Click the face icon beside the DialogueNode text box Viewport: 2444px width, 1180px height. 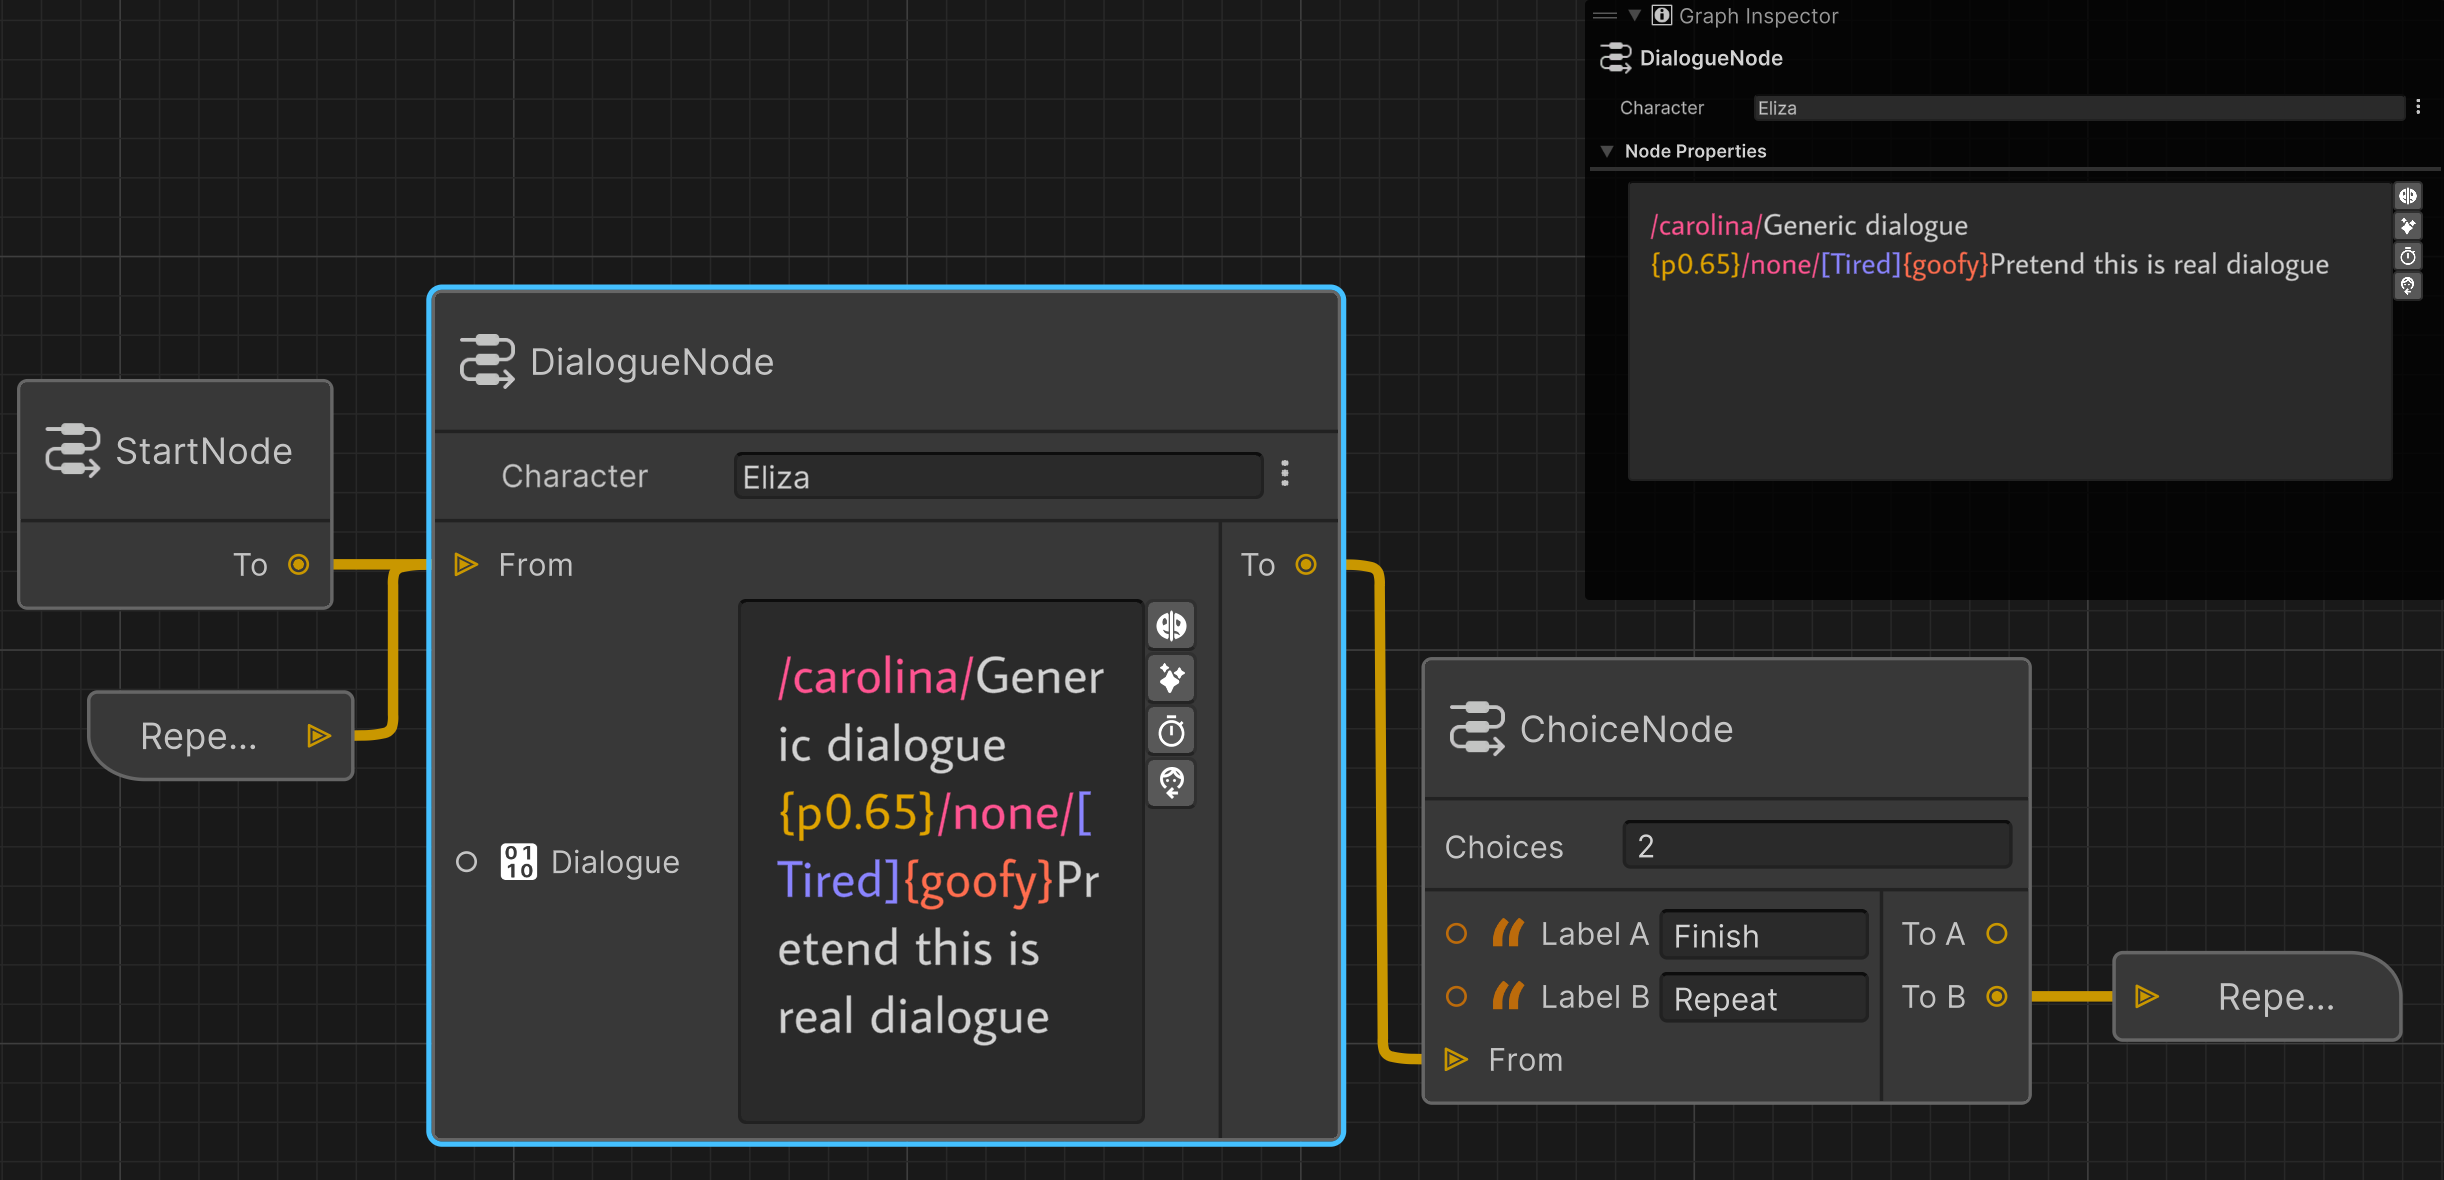tap(1171, 782)
